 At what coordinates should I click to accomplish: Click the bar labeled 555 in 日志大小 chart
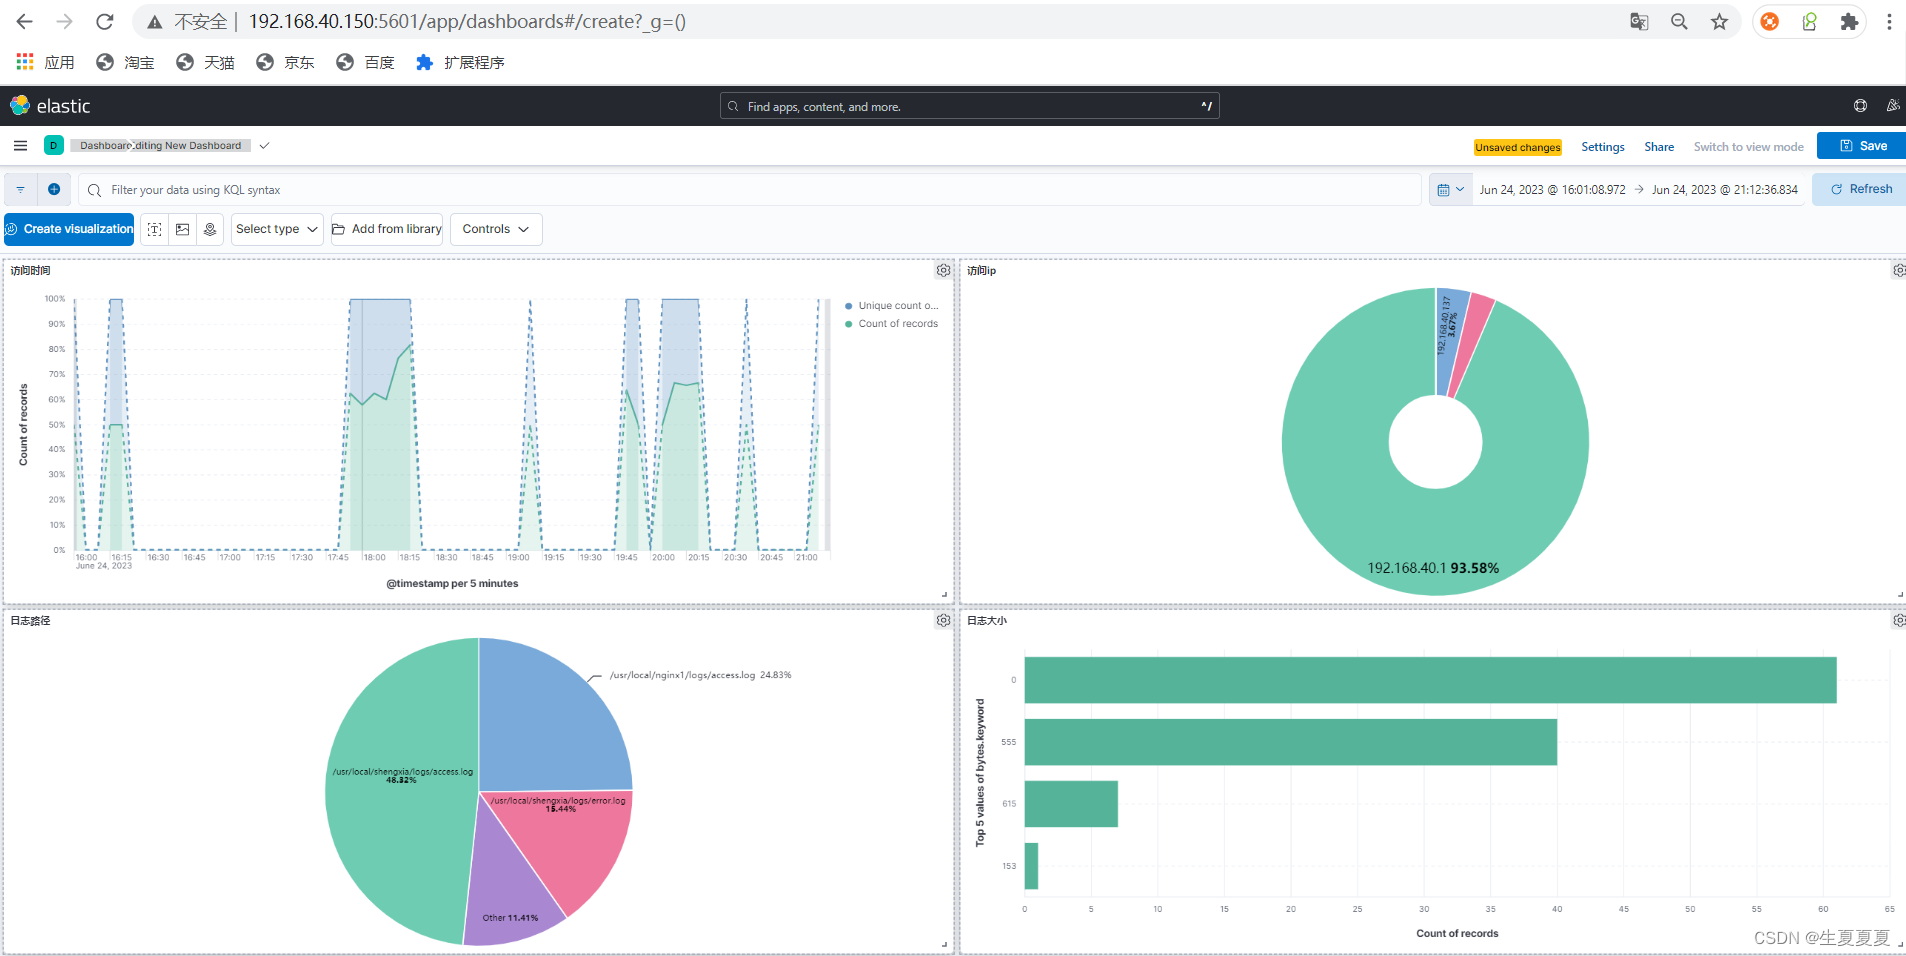click(1290, 742)
